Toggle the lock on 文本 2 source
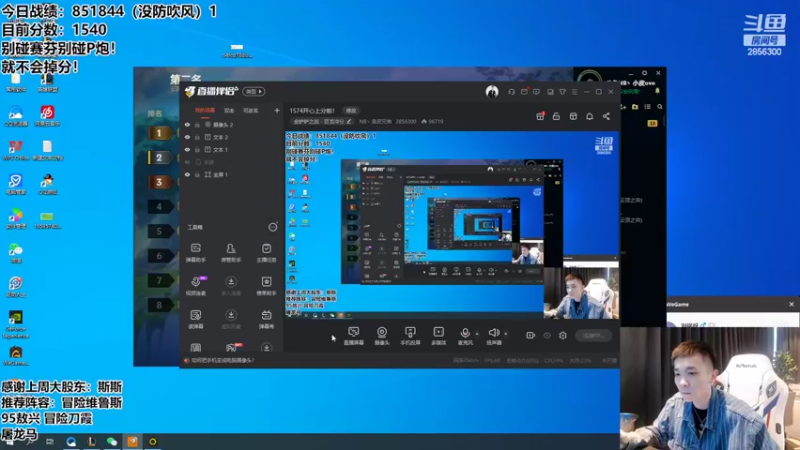 coord(197,137)
